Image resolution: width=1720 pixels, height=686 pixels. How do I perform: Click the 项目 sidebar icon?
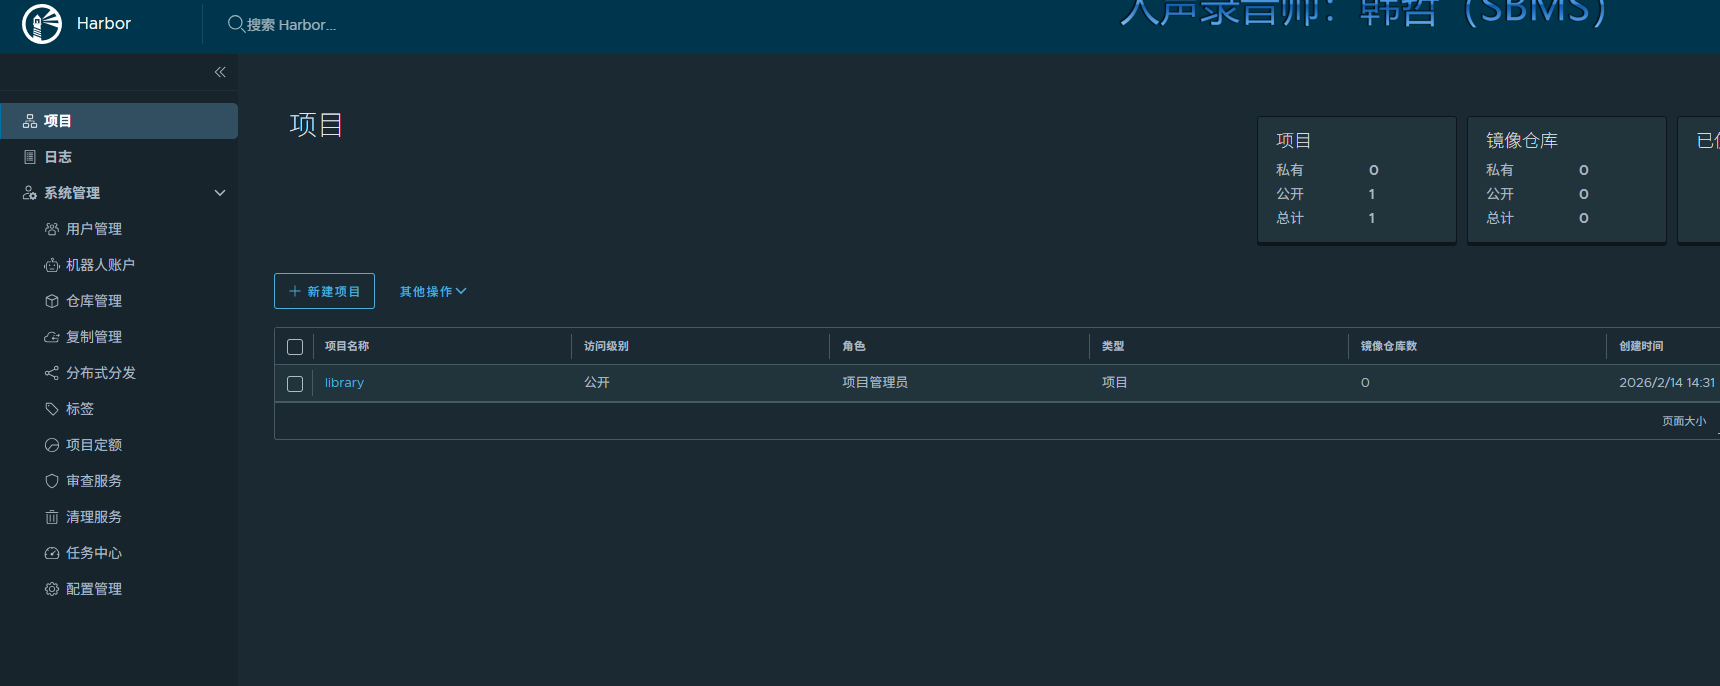pyautogui.click(x=30, y=121)
